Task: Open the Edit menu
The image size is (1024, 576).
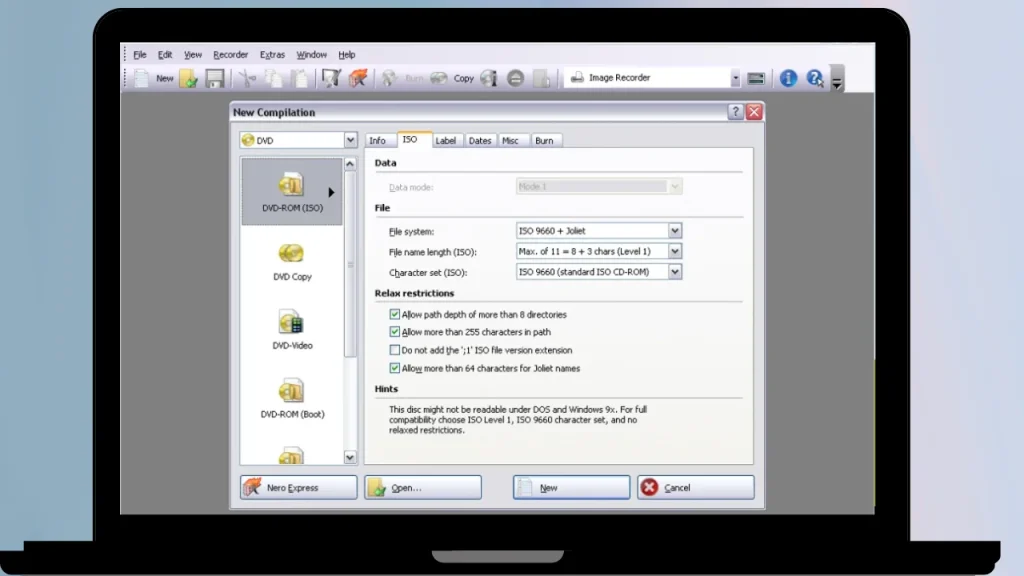Action: coord(165,55)
